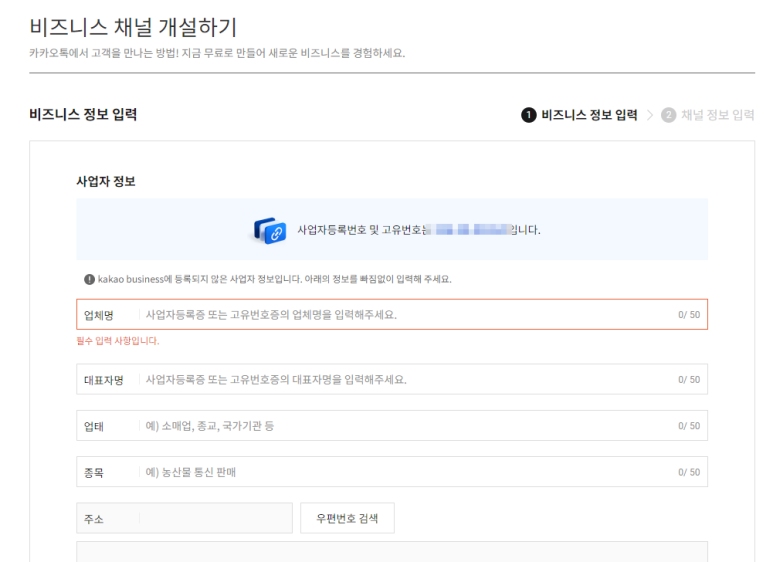Click the chevron between the steps

[x=650, y=115]
